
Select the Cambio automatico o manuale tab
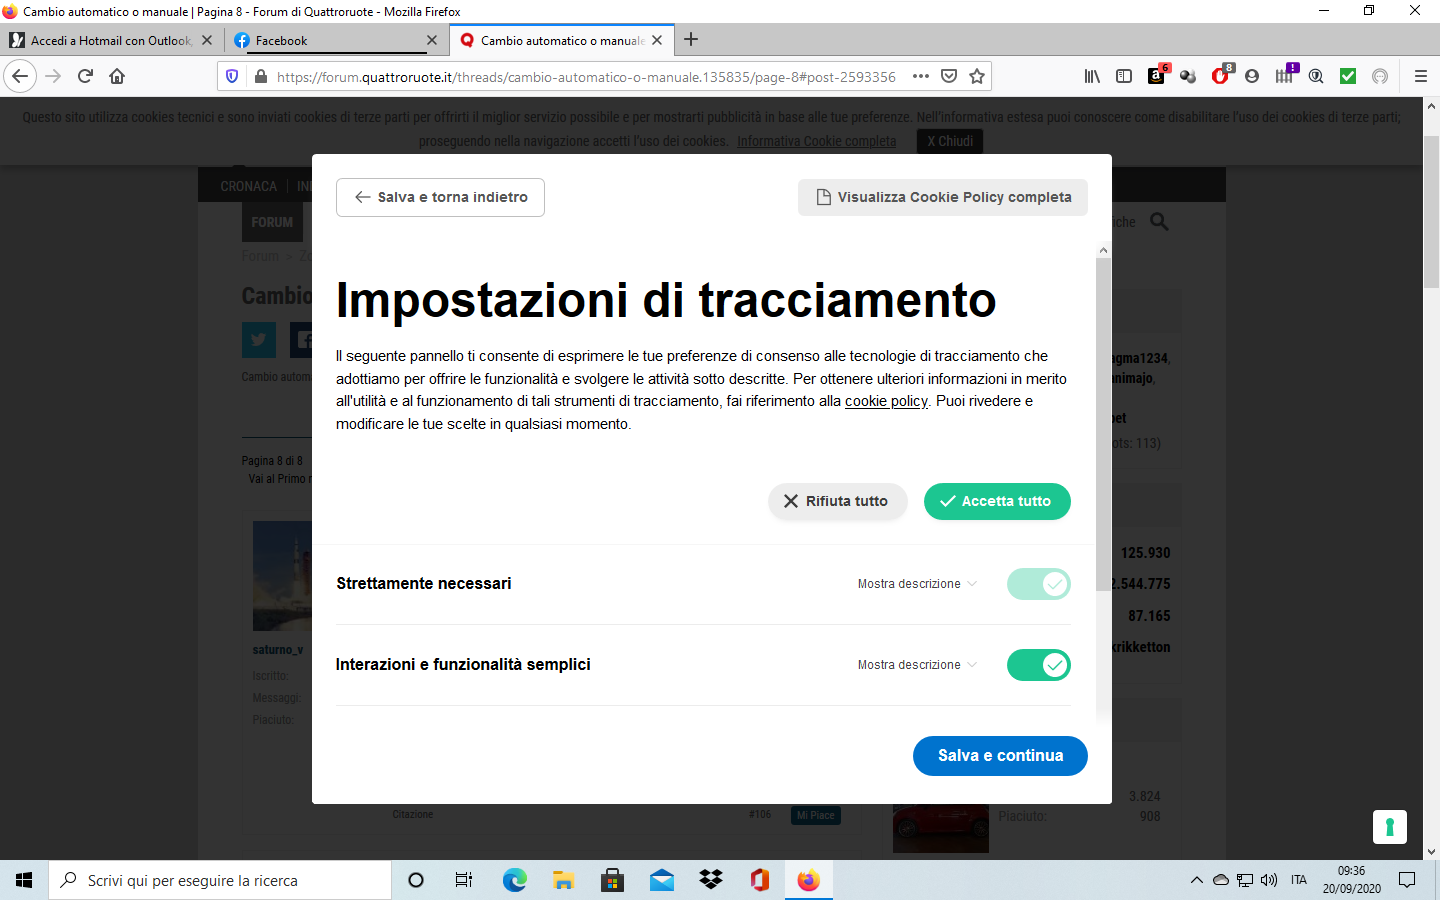coord(560,40)
